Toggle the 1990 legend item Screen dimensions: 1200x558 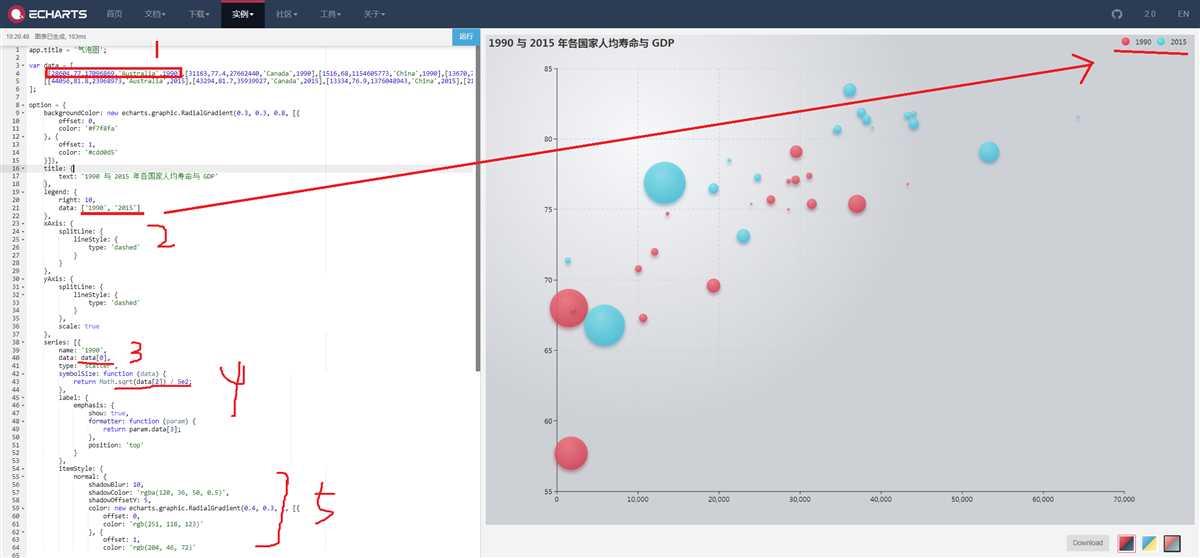click(1137, 41)
